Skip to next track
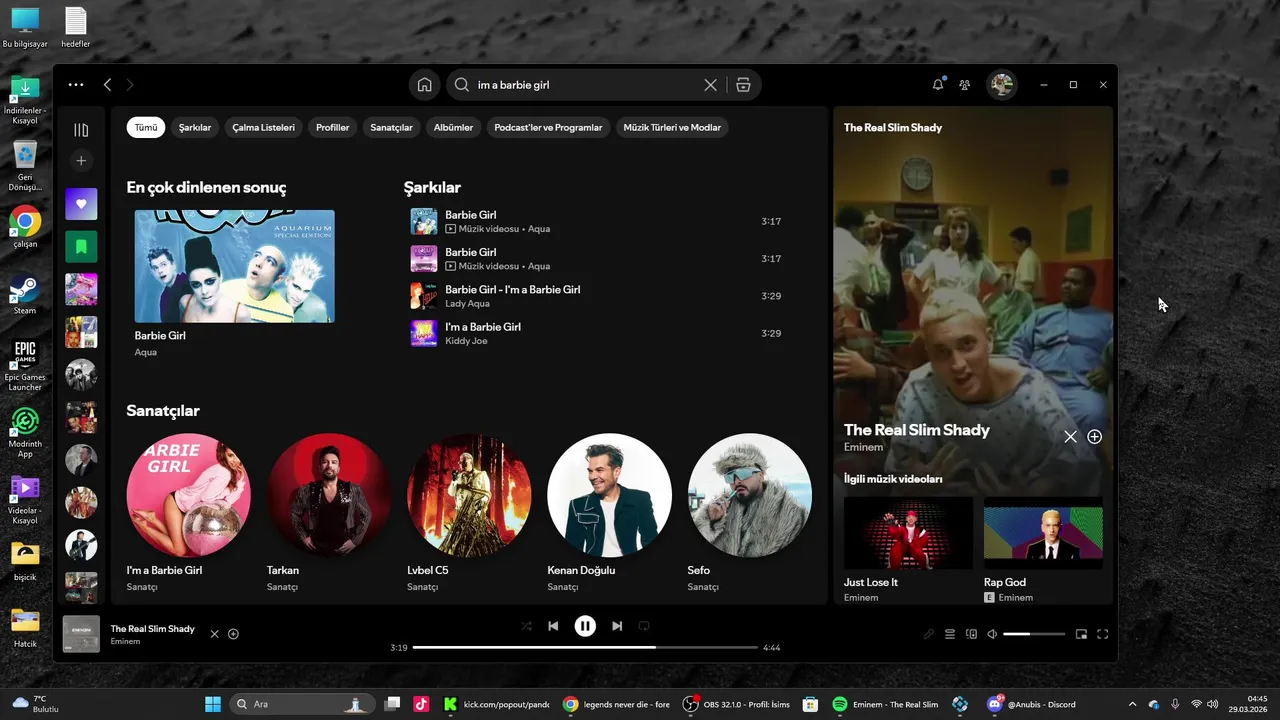 tap(617, 626)
